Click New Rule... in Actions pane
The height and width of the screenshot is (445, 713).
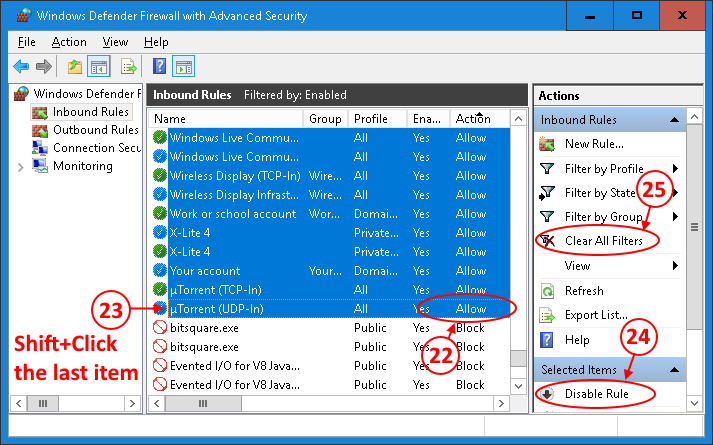594,144
